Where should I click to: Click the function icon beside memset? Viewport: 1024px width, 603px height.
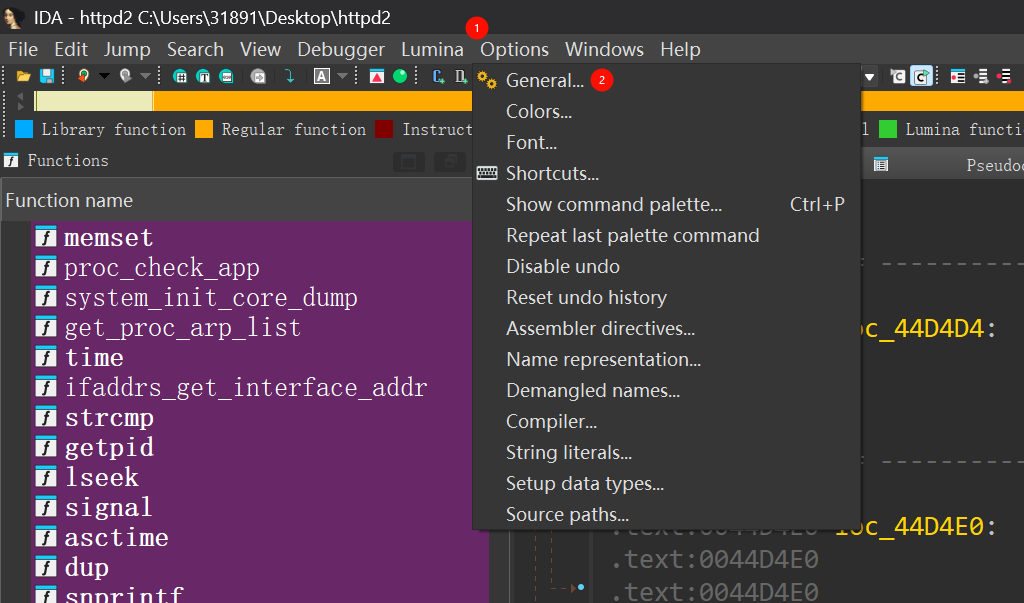[46, 236]
